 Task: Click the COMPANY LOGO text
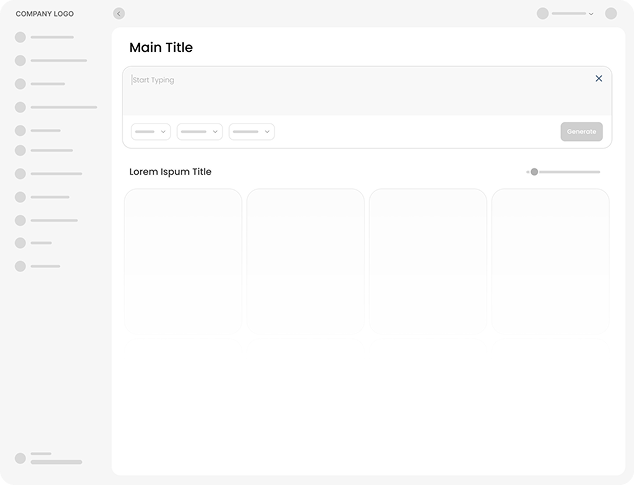(x=44, y=14)
